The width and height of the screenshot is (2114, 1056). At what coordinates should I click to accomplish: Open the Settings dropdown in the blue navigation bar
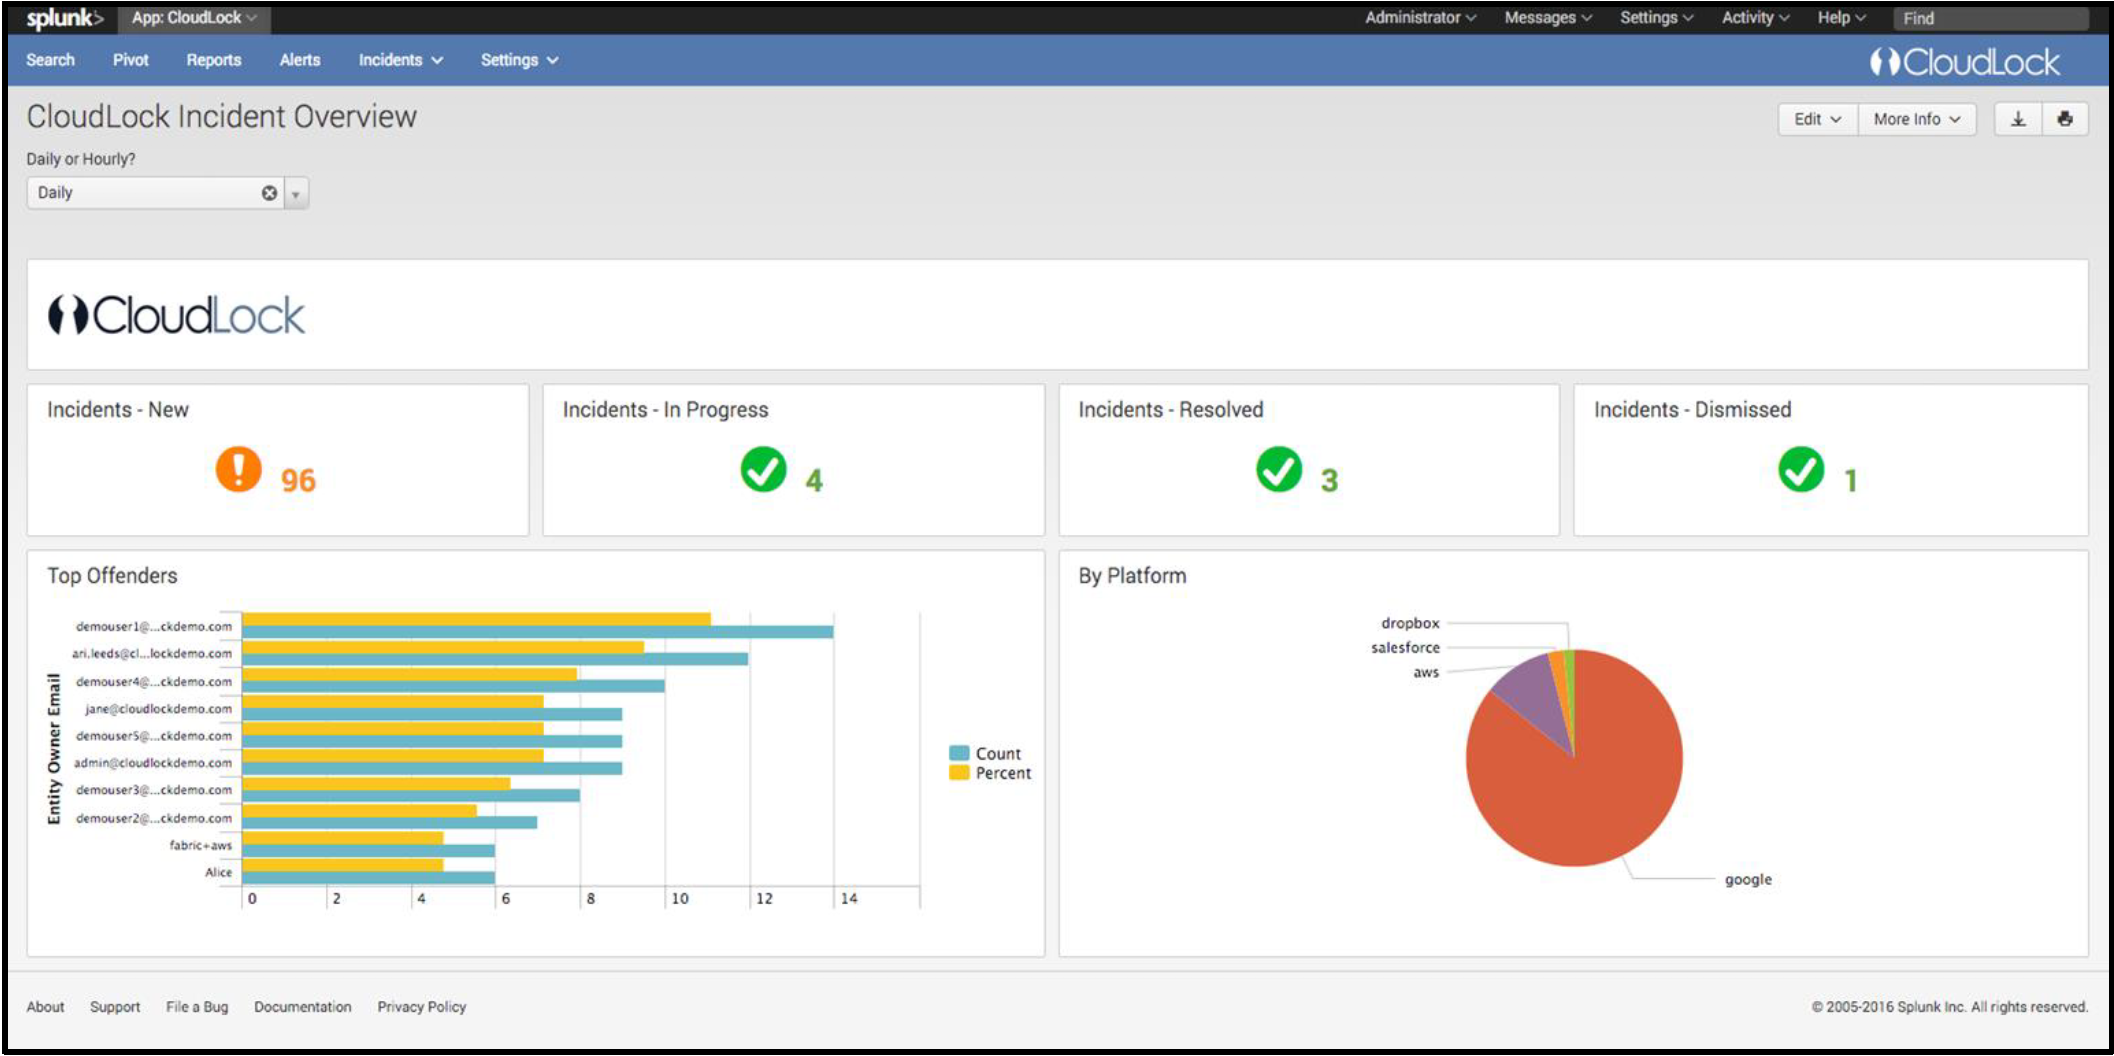(519, 60)
